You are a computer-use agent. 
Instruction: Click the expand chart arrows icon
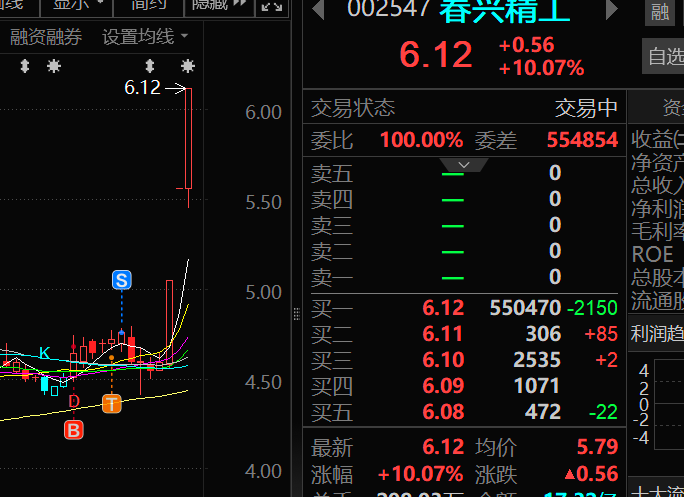[272, 7]
